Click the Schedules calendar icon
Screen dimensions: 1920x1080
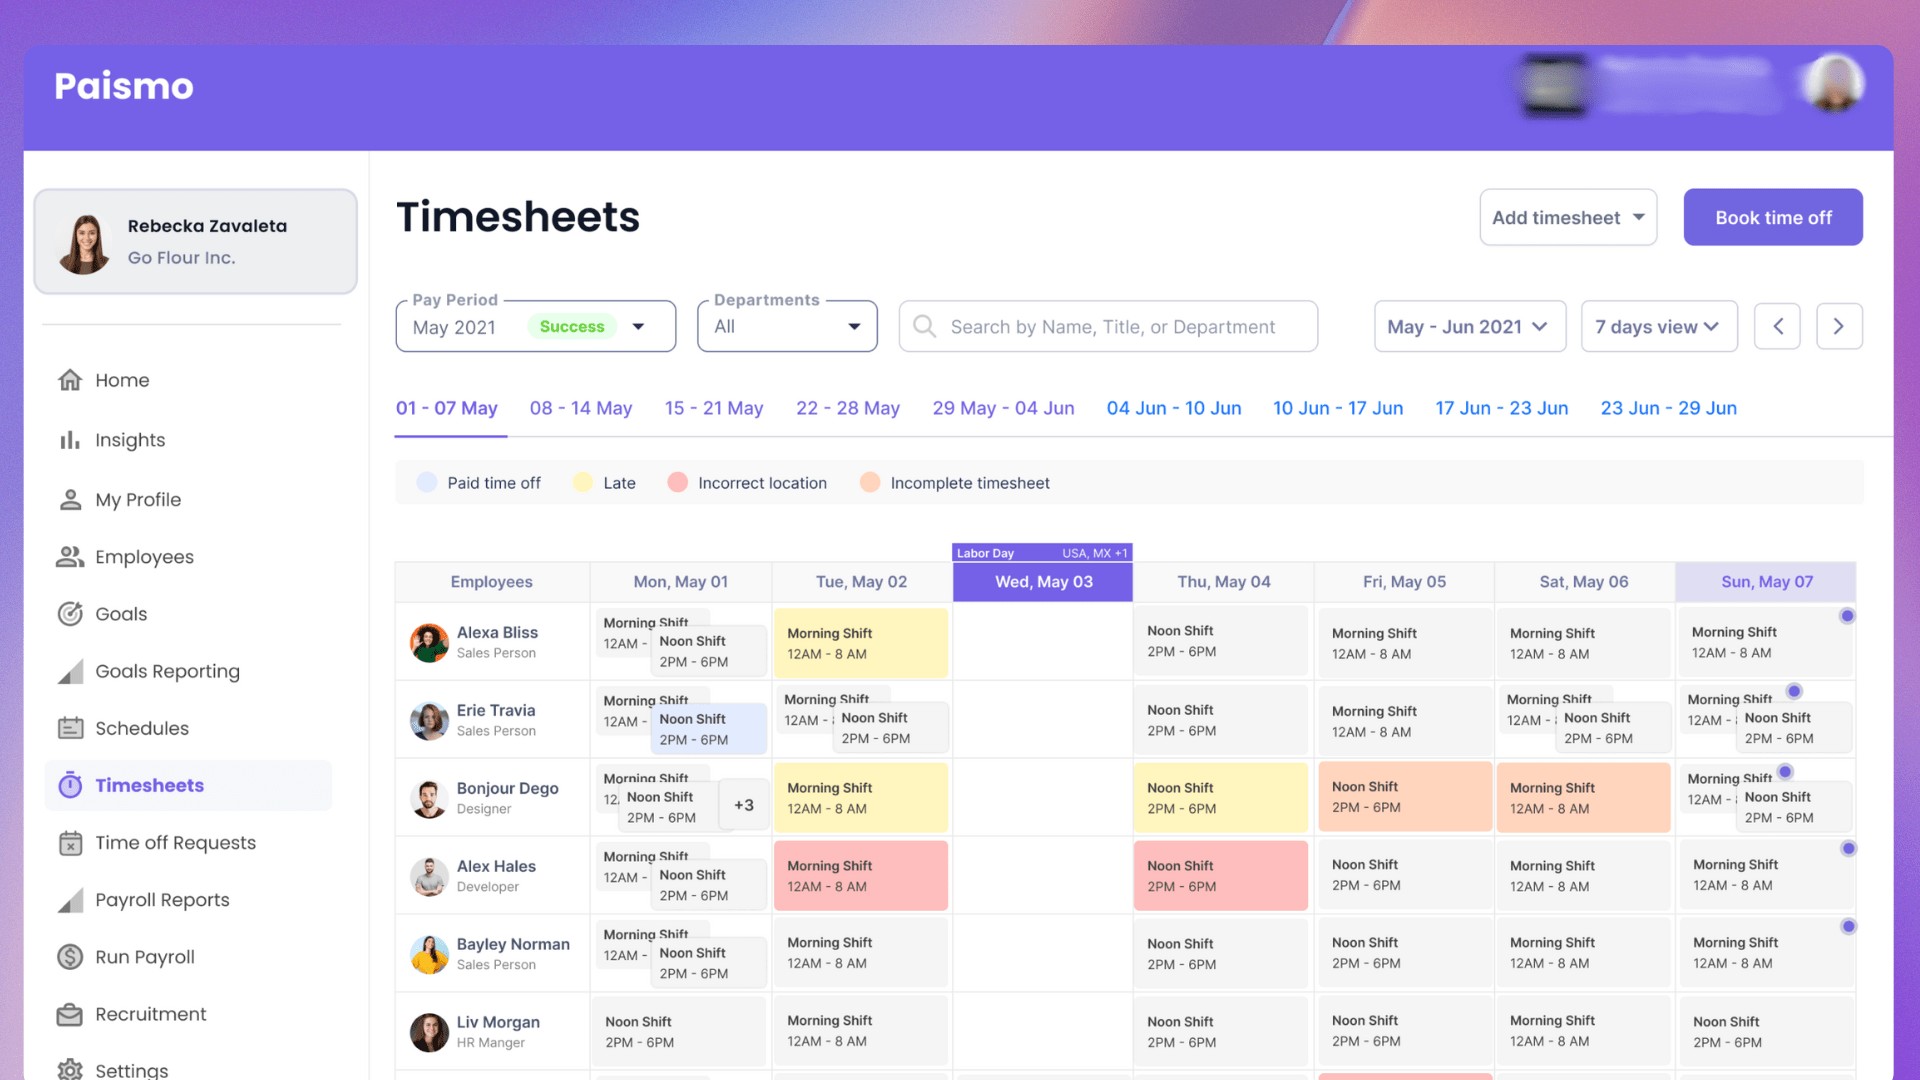pyautogui.click(x=70, y=728)
